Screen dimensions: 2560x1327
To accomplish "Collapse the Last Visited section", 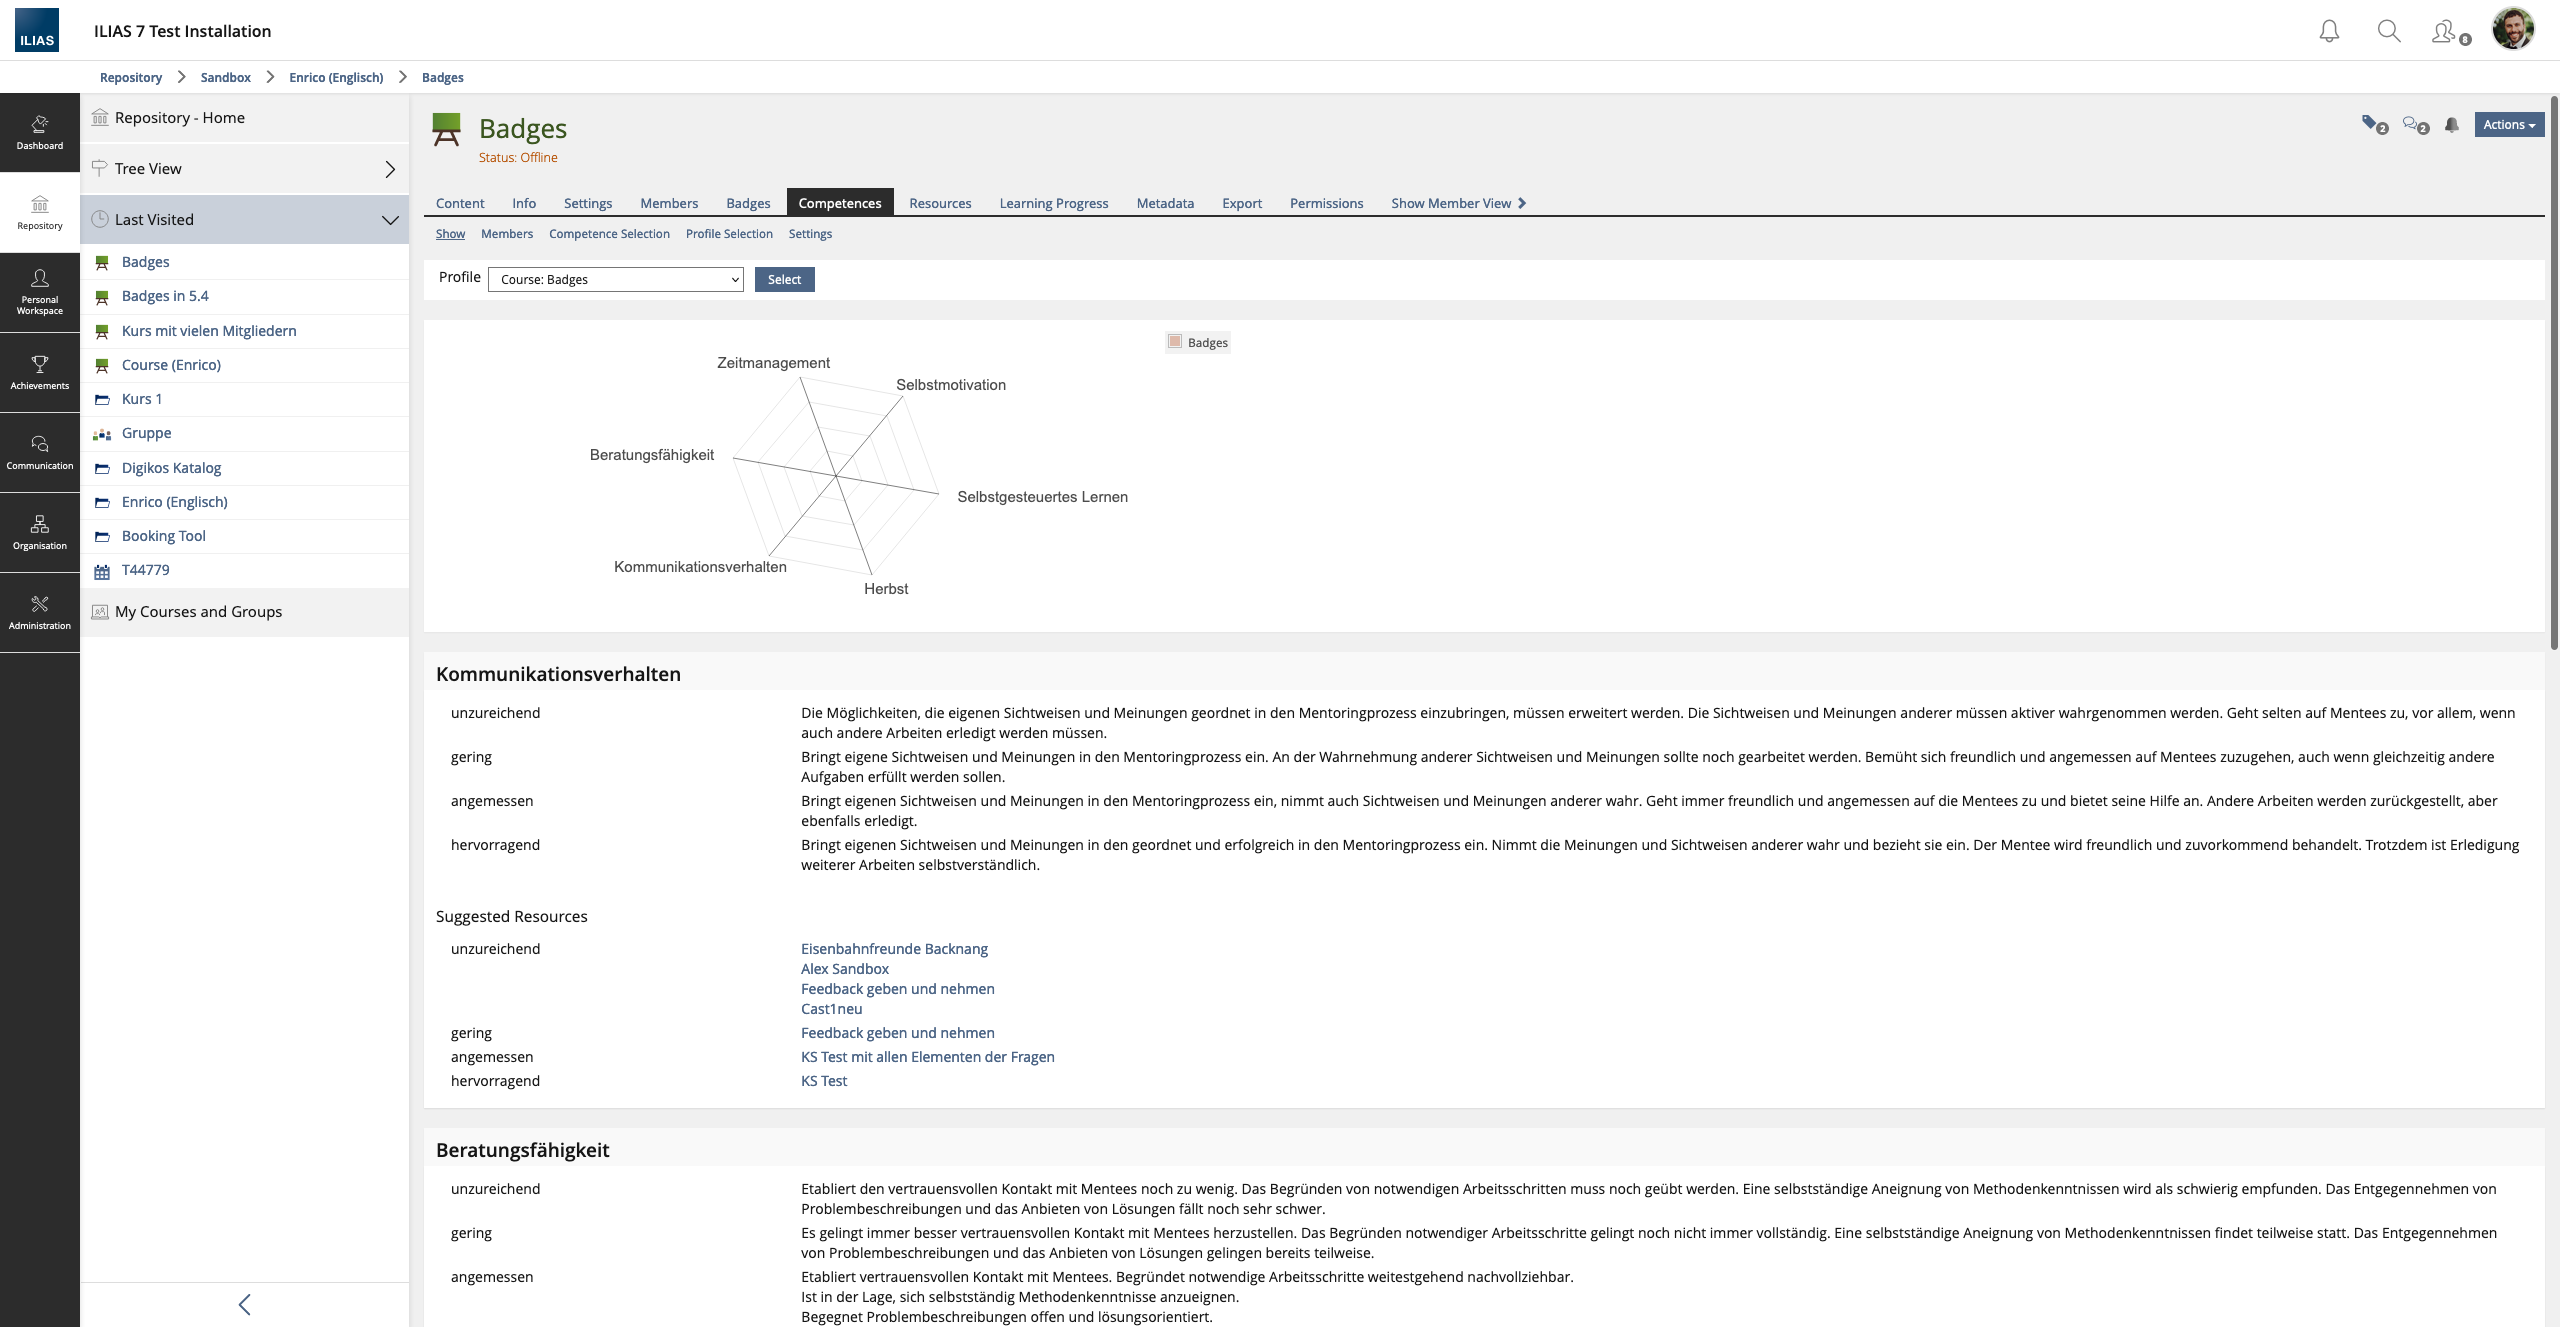I will [x=390, y=220].
